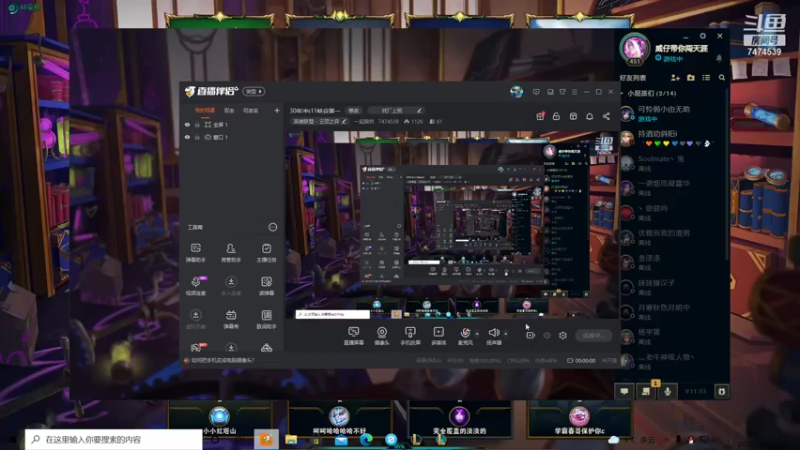
Task: Click the 多人连麦 download icon
Action: [231, 282]
